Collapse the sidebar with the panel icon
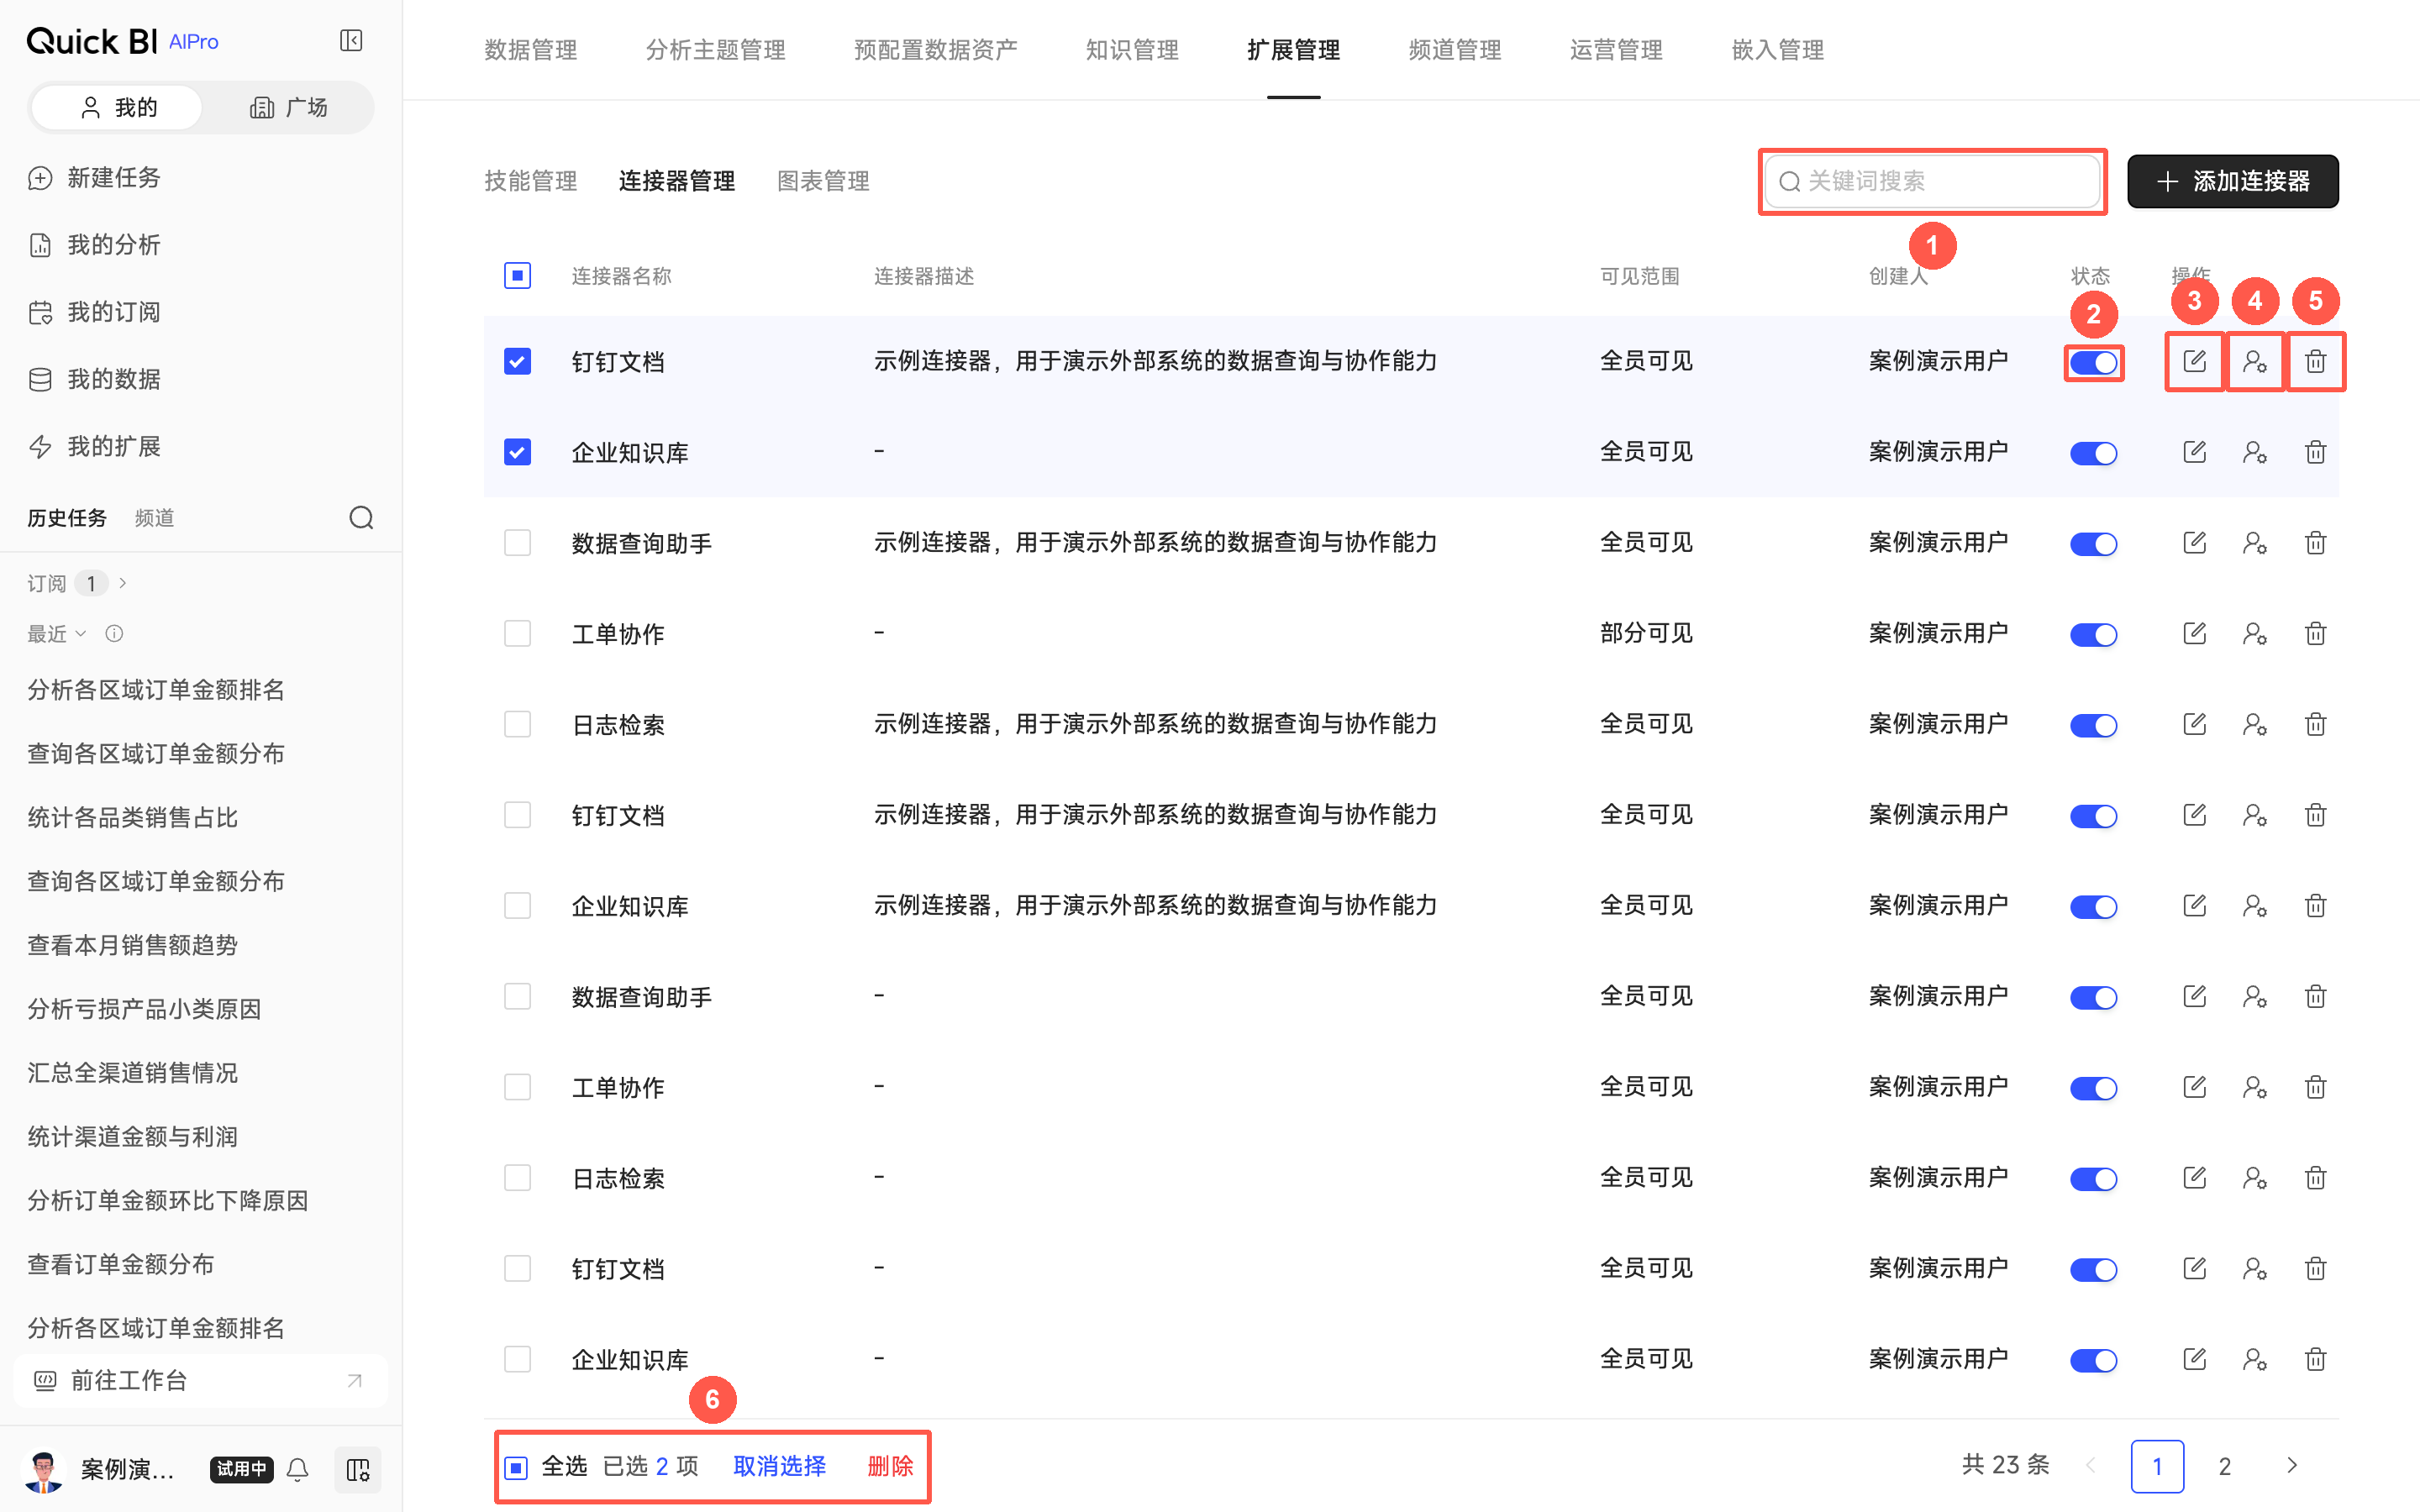Viewport: 2420px width, 1512px height. pos(351,41)
